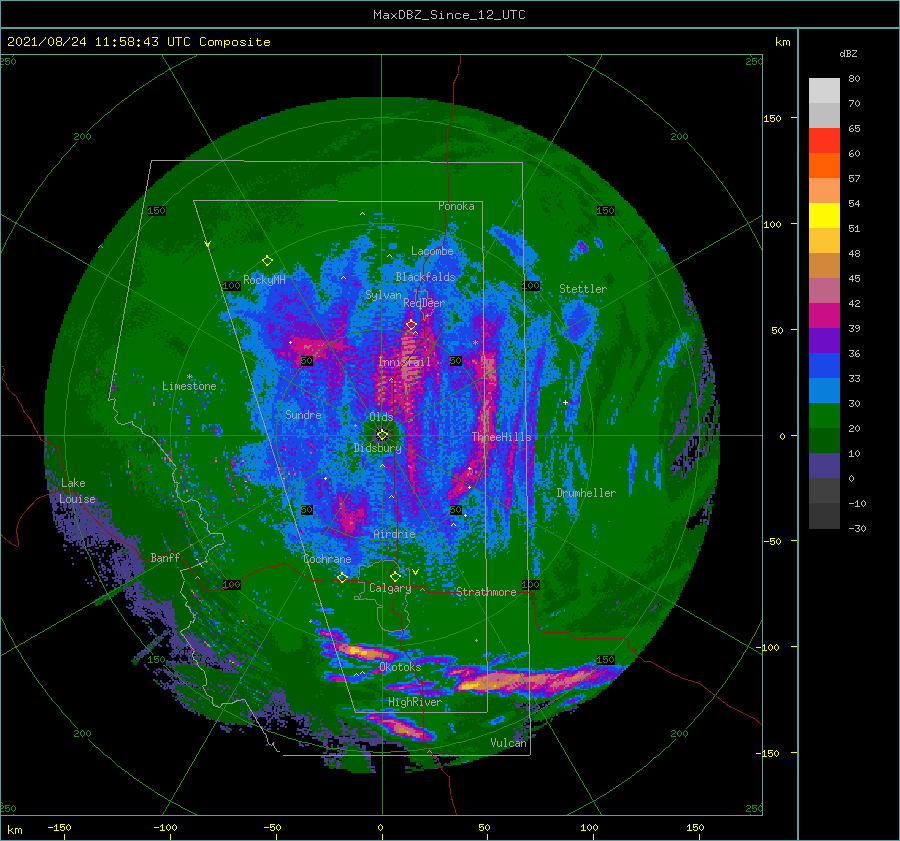Image resolution: width=900 pixels, height=841 pixels.
Task: Click the -150 value on the bottom axis
Action: (x=59, y=827)
